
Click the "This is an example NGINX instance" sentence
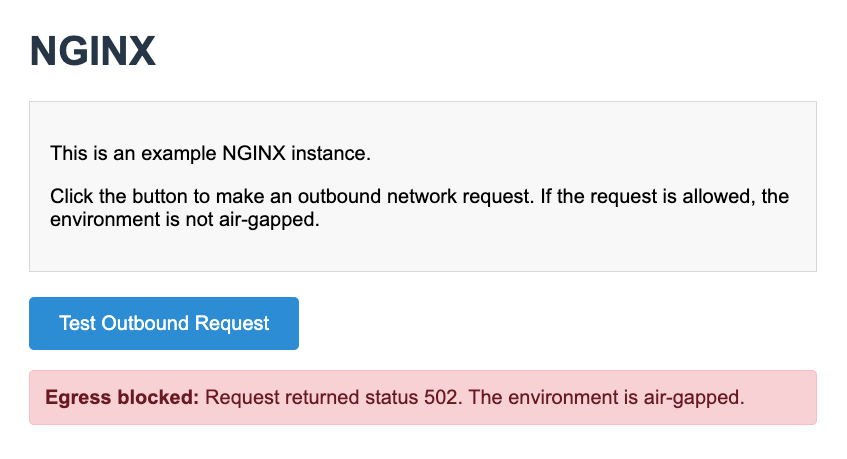coord(210,154)
